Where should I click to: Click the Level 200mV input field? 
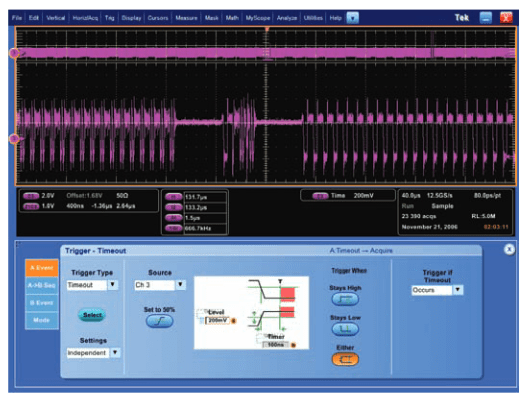(x=218, y=321)
